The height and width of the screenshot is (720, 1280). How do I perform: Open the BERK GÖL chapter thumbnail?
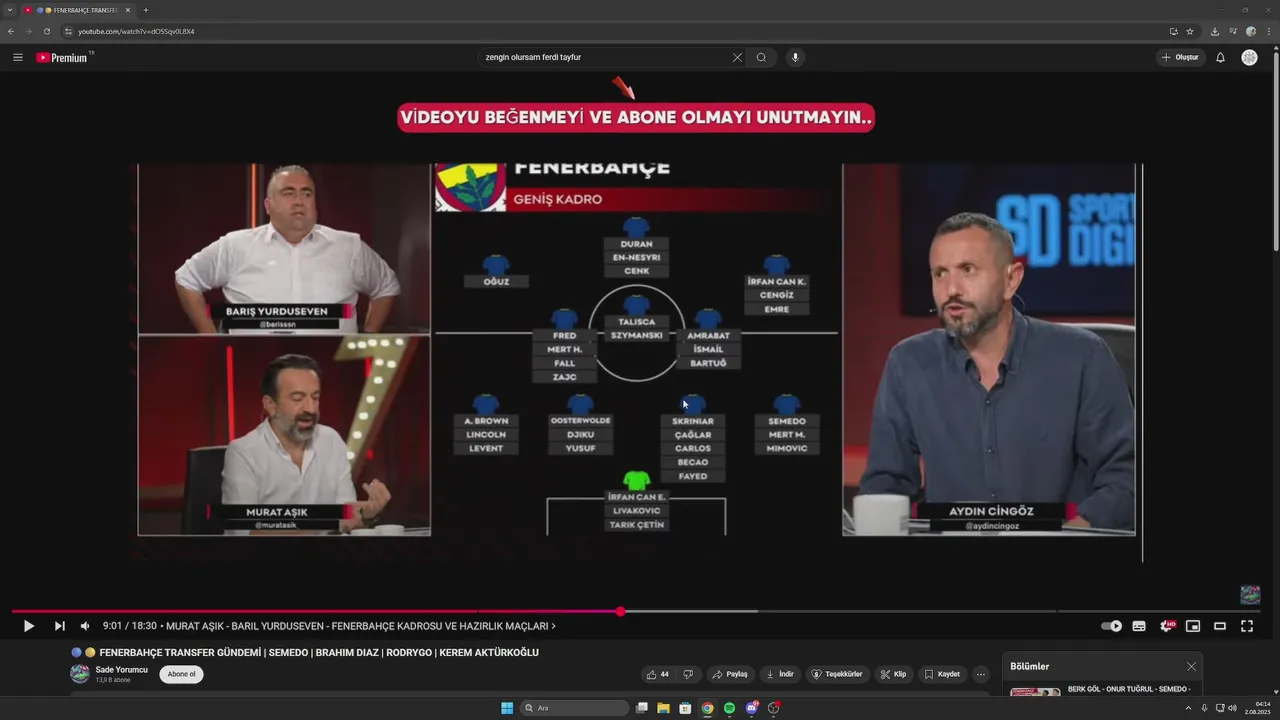coord(1035,692)
